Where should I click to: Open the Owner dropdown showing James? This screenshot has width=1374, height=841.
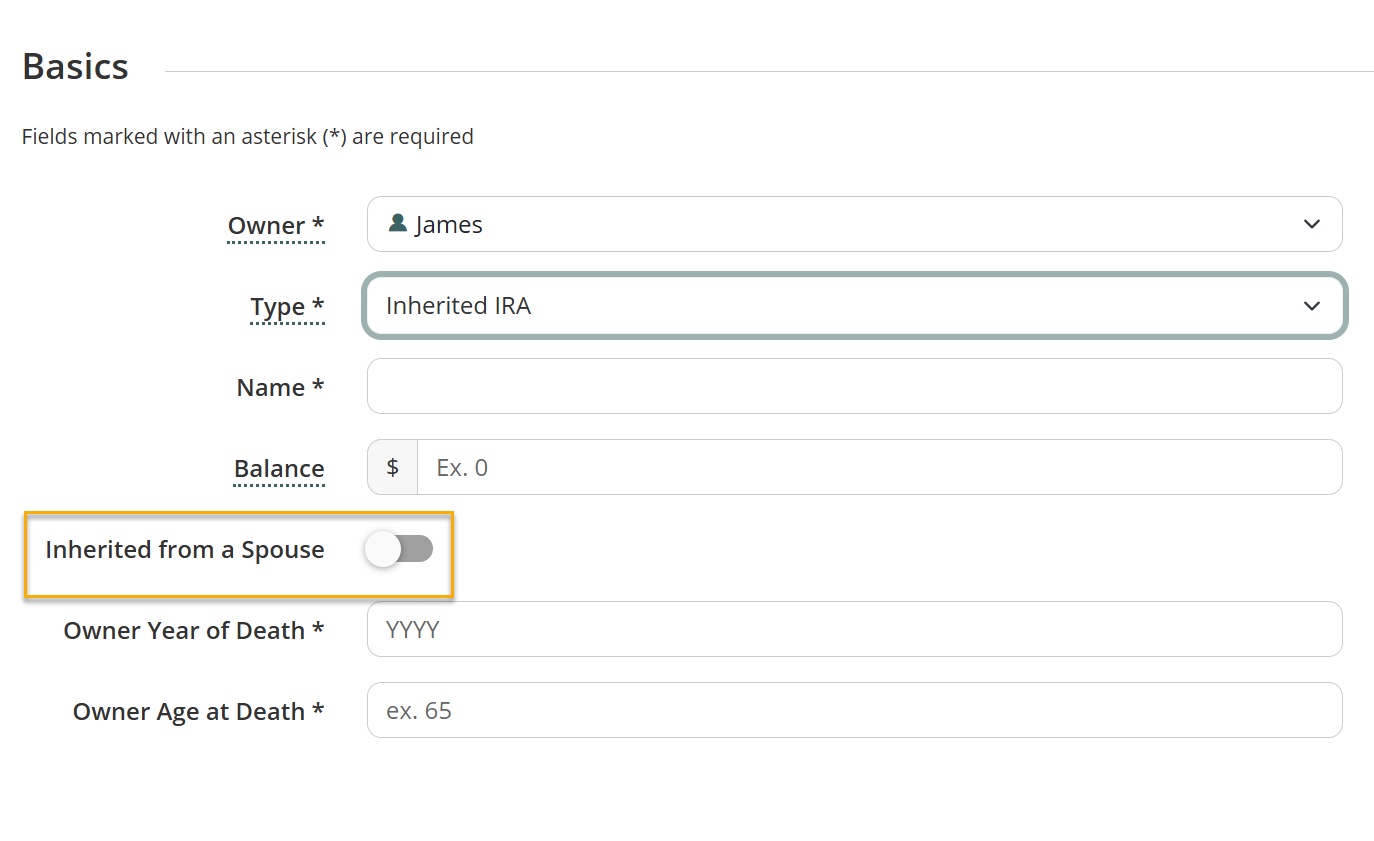pyautogui.click(x=855, y=224)
